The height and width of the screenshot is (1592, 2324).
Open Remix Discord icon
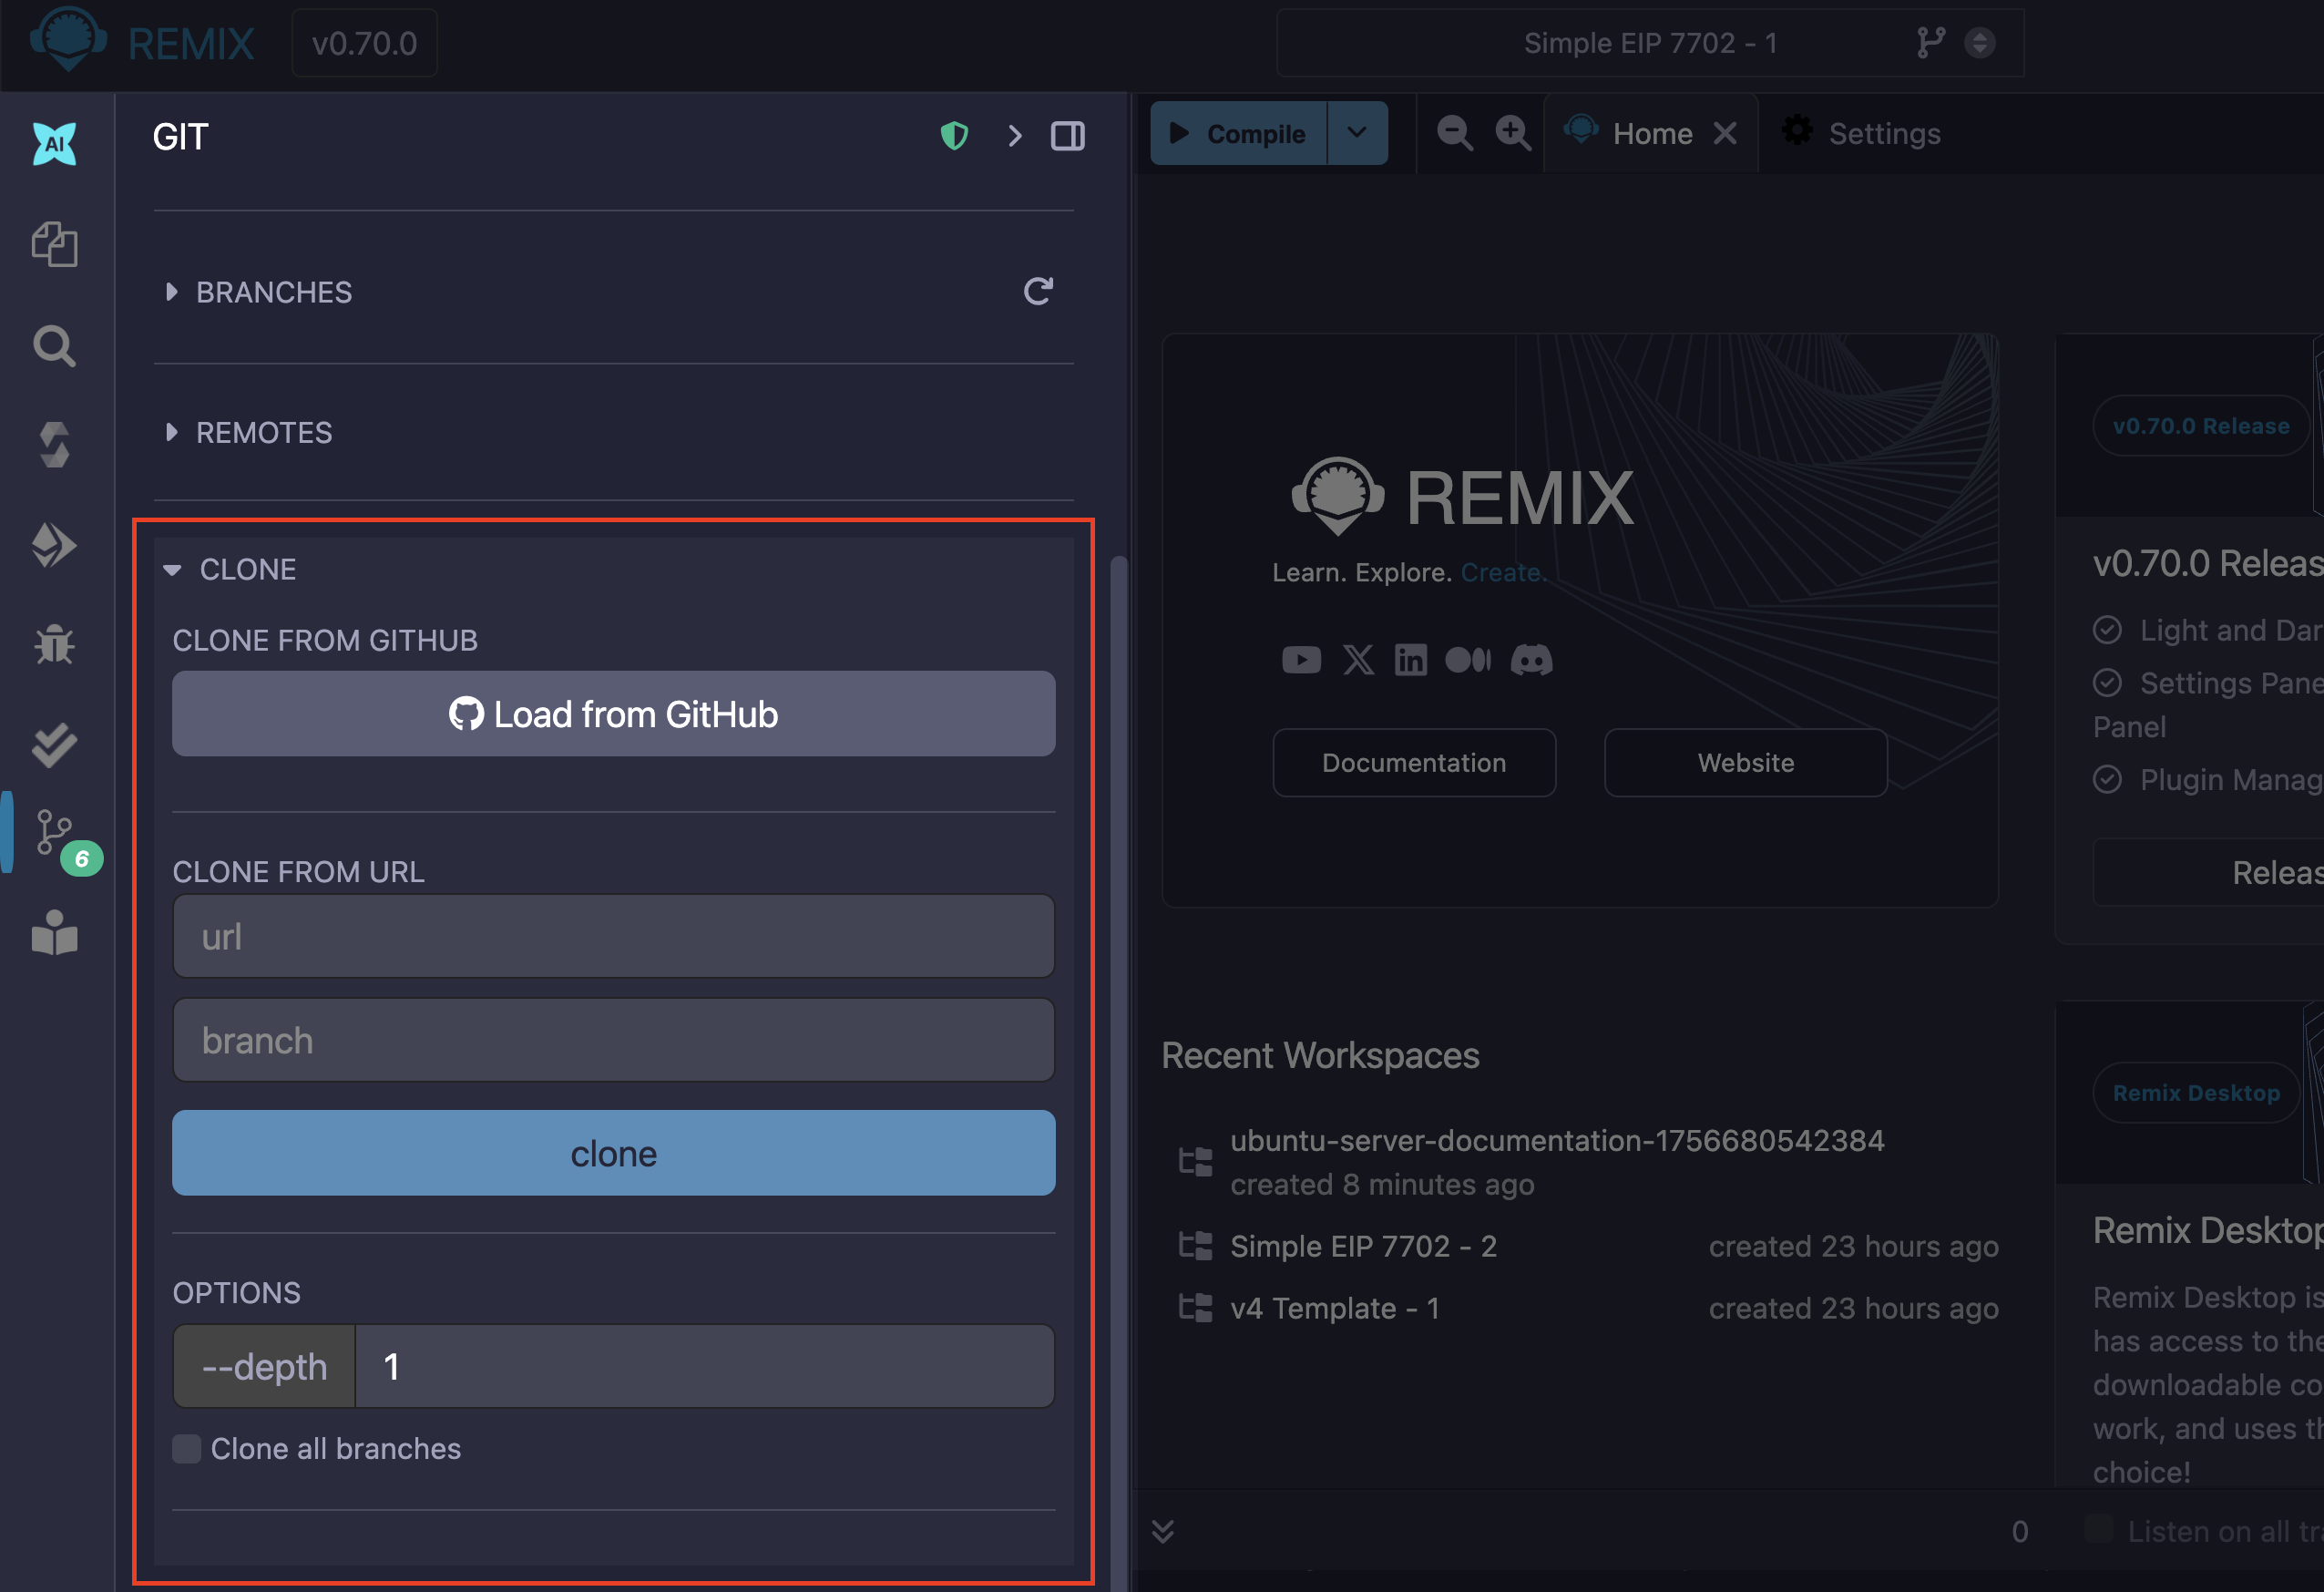tap(1531, 660)
